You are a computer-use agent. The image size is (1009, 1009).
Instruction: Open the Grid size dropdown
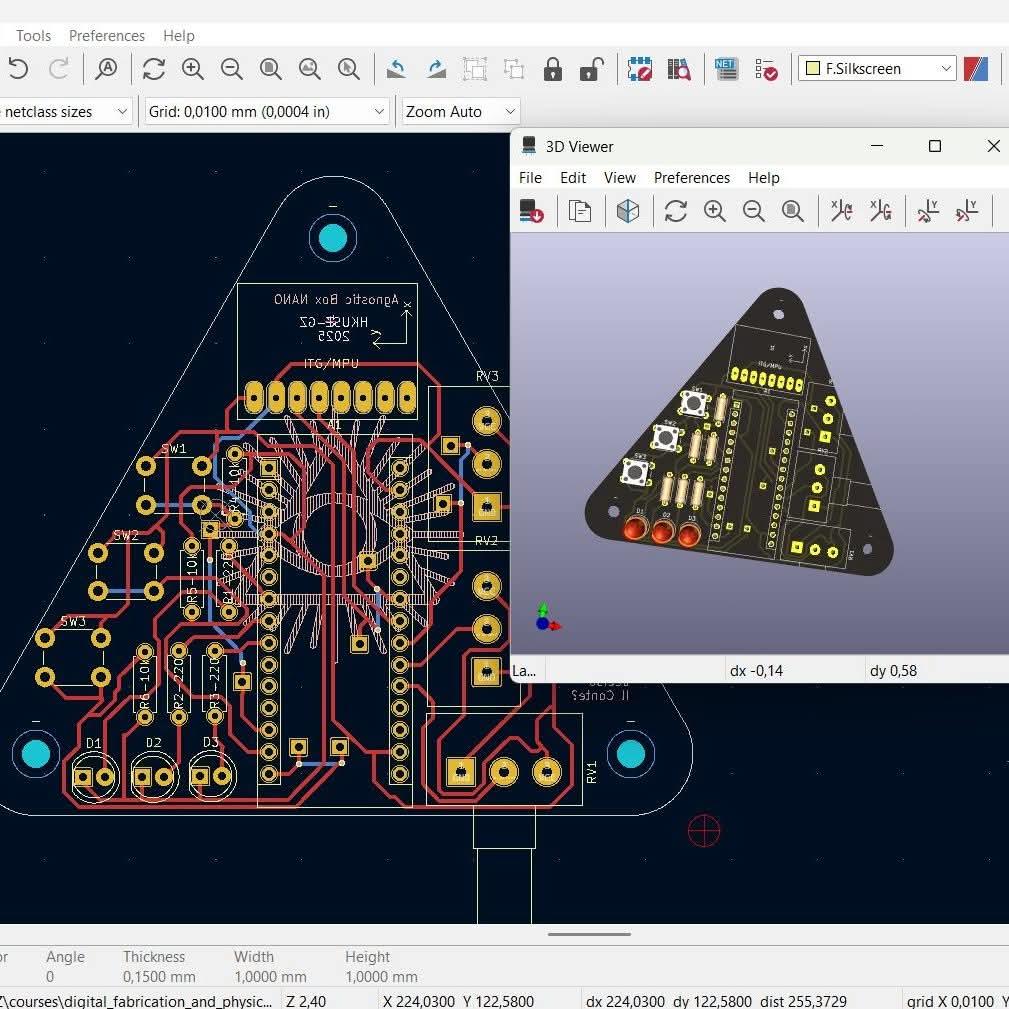pyautogui.click(x=379, y=112)
